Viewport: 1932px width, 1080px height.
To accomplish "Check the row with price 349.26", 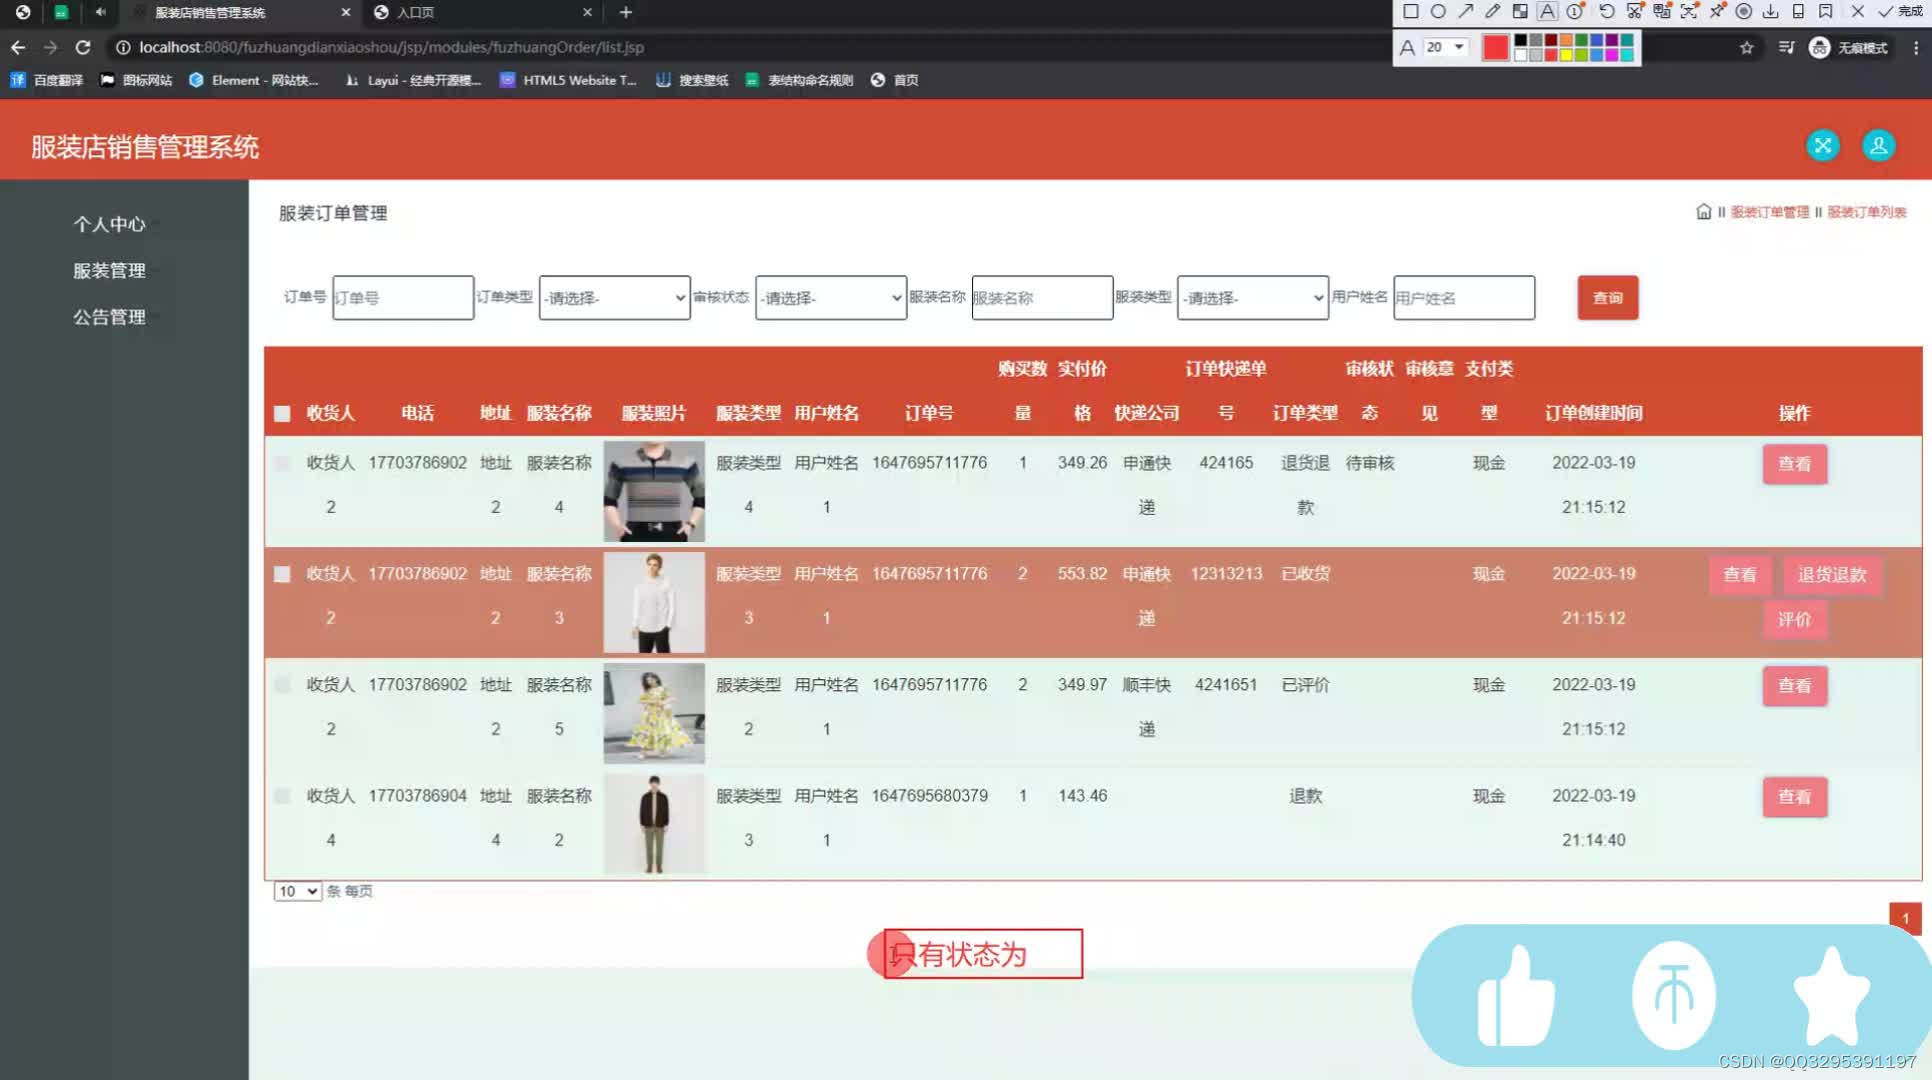I will coord(282,463).
